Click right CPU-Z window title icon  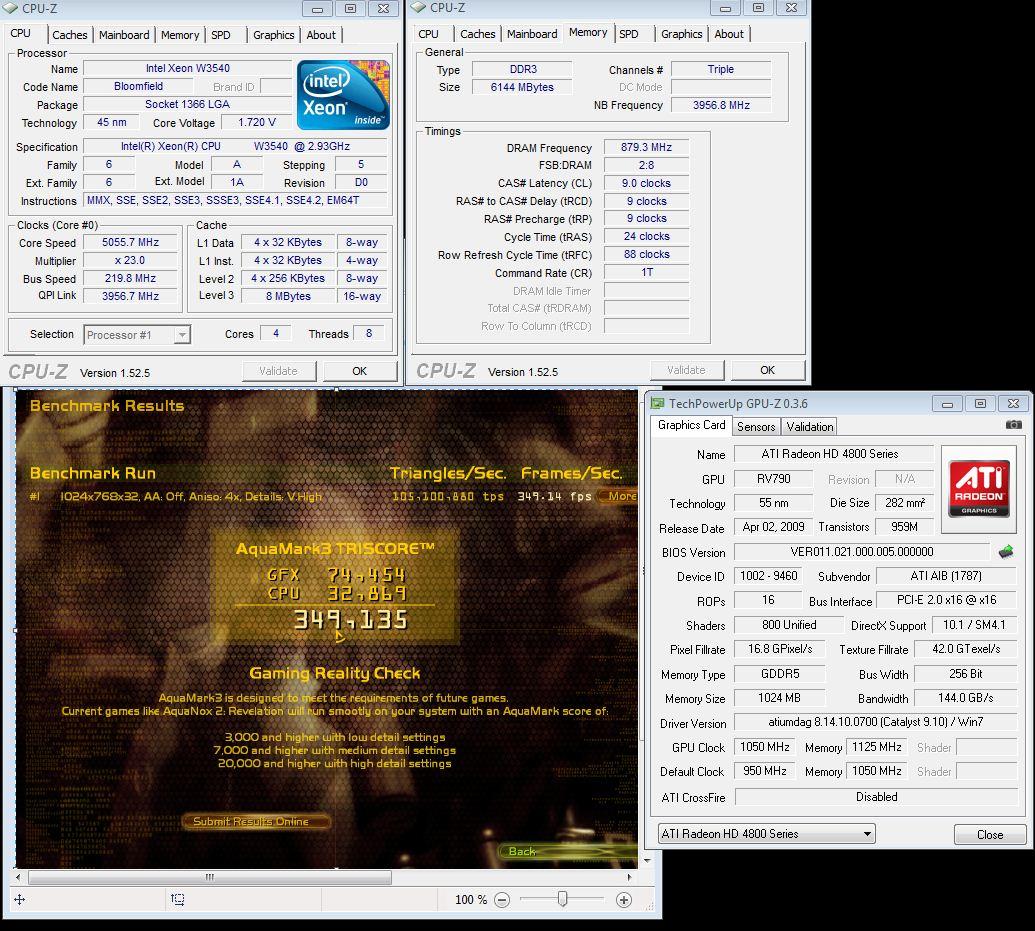click(x=418, y=8)
